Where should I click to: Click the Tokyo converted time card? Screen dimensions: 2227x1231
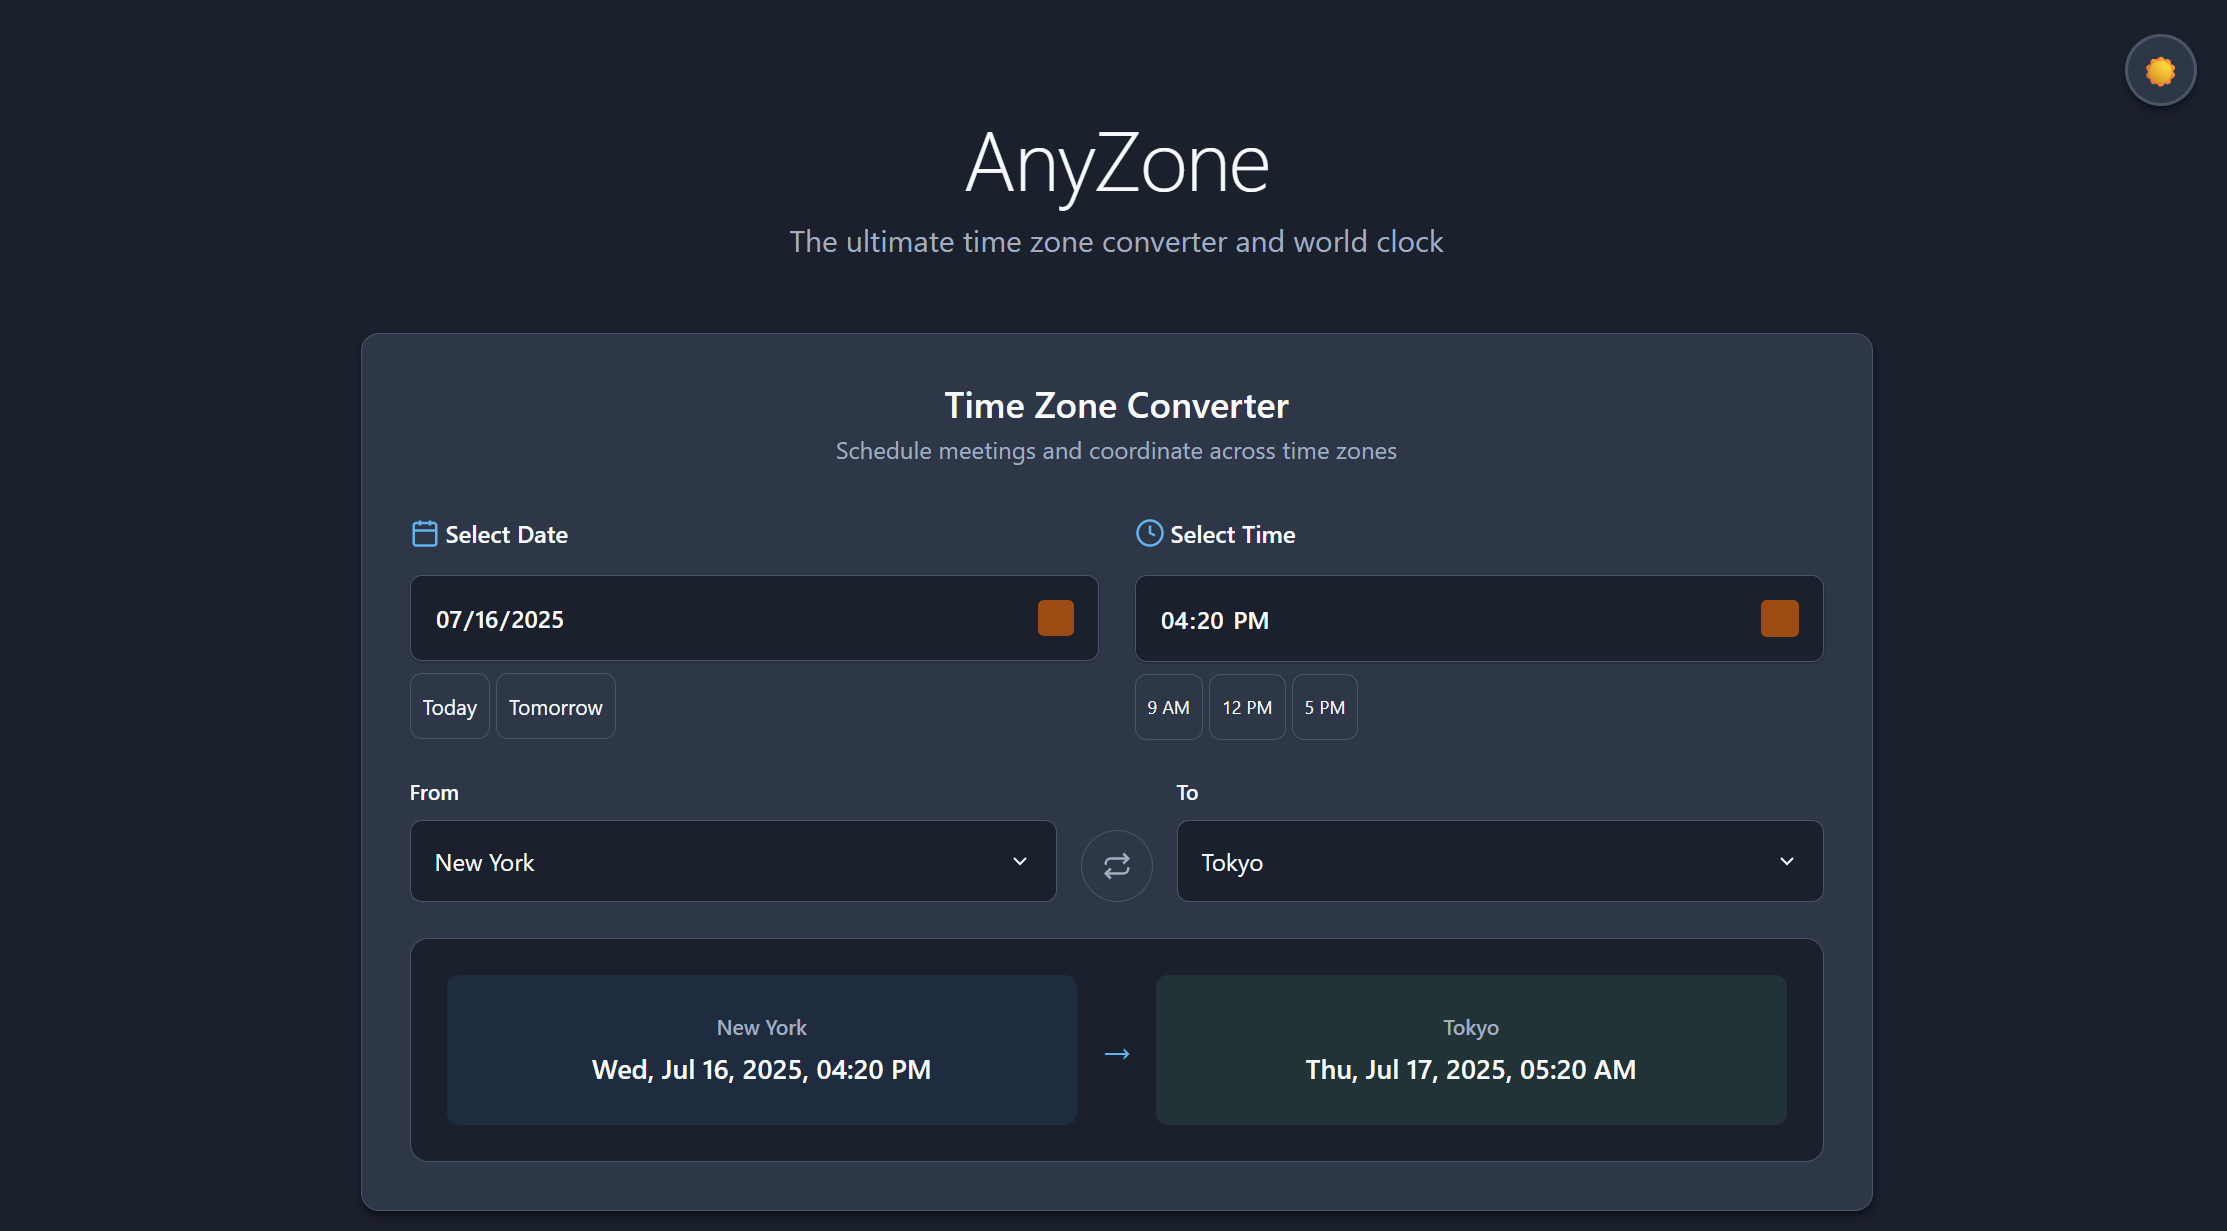coord(1470,1050)
